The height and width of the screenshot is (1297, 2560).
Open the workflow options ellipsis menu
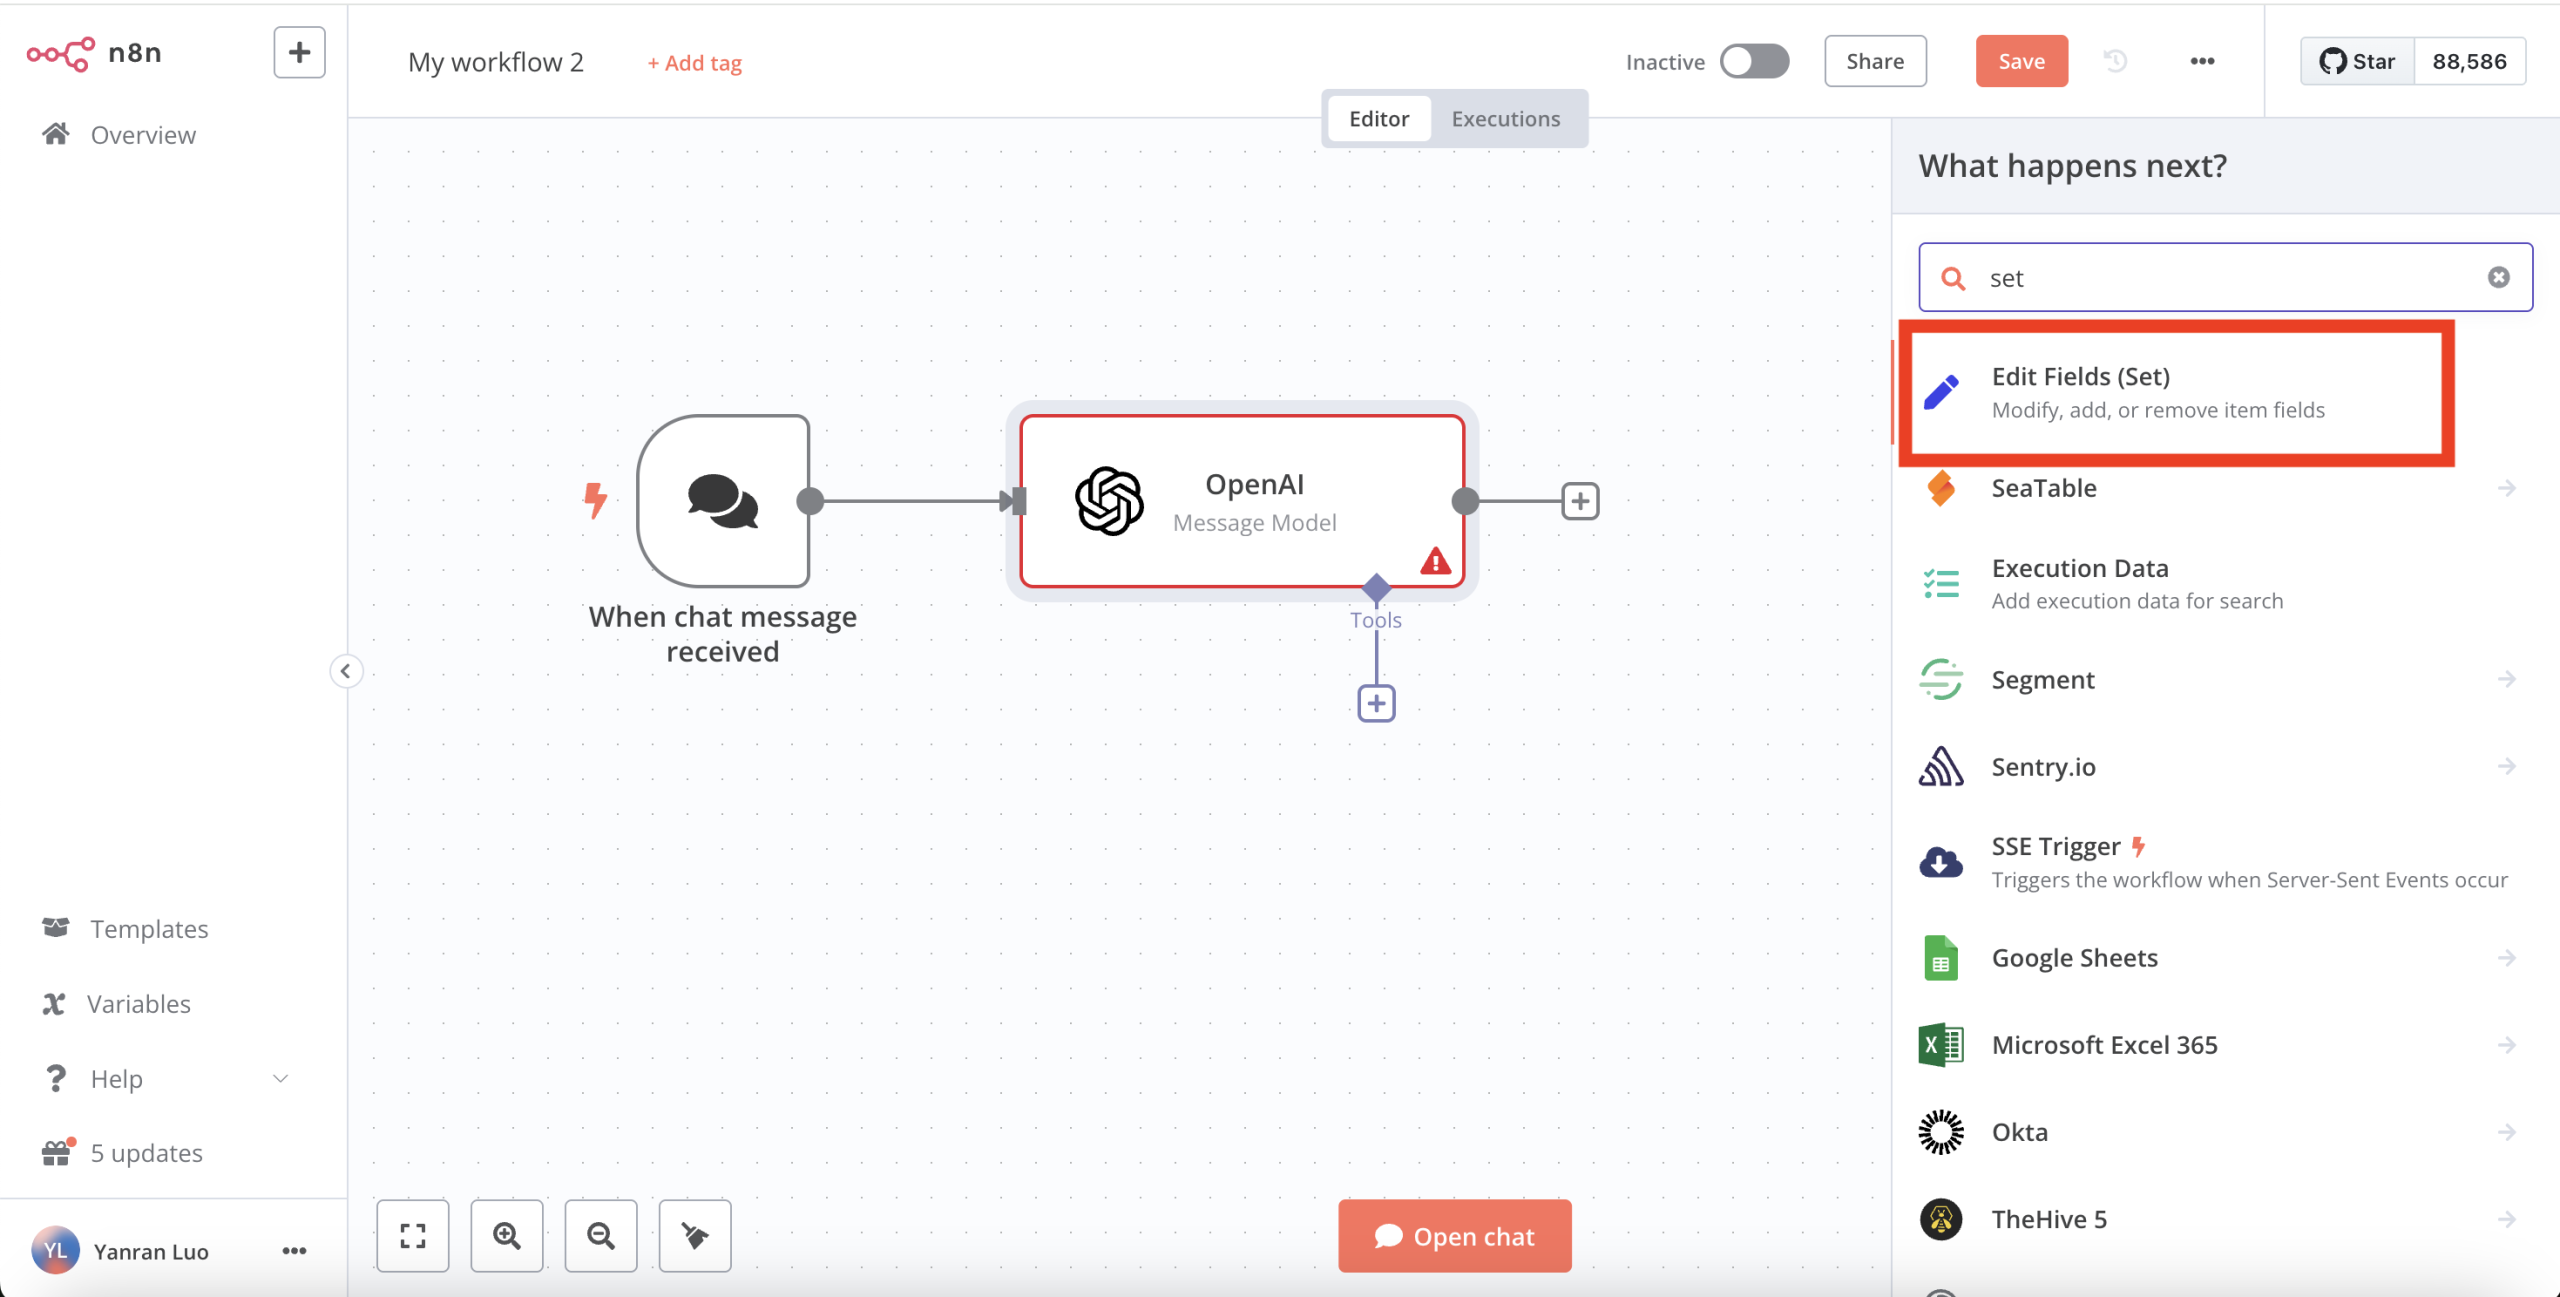(2202, 61)
